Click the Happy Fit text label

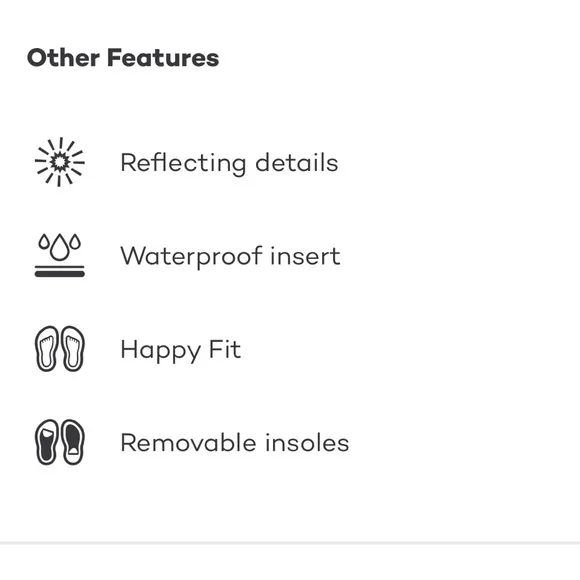181,350
